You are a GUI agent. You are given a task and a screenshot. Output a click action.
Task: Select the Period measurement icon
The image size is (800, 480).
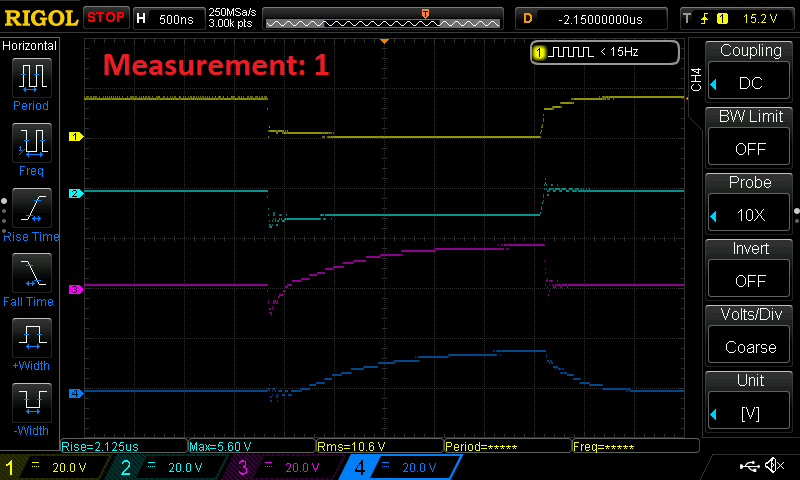32,78
